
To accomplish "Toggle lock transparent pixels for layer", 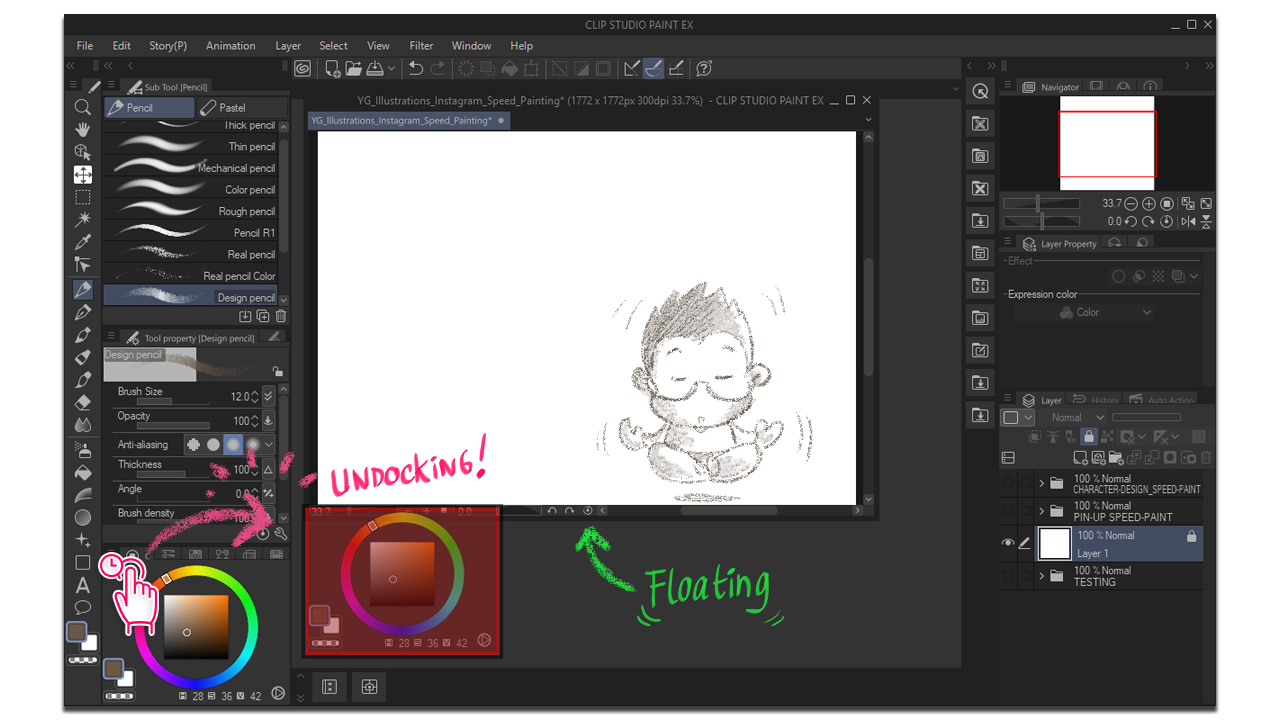I will tap(1106, 436).
